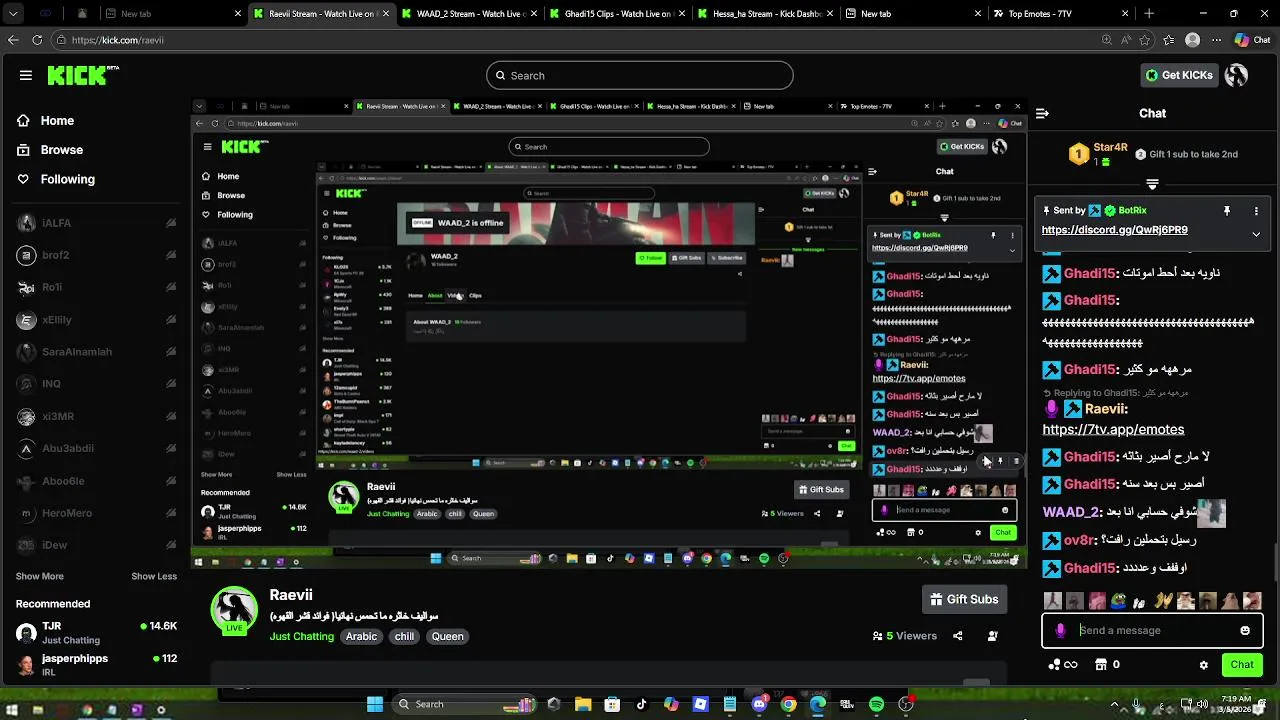
Task: Click Queen tag under stream title
Action: tap(447, 636)
